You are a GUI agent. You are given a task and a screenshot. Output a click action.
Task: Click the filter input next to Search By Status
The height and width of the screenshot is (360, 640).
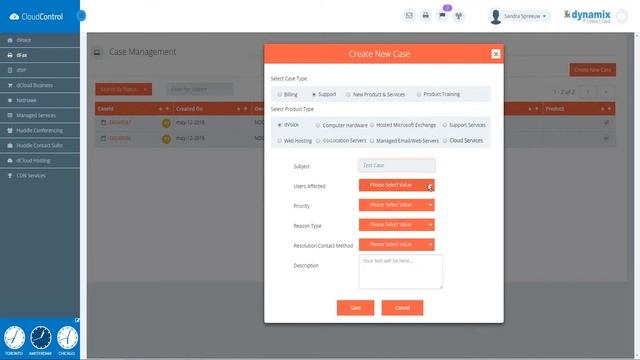click(200, 89)
